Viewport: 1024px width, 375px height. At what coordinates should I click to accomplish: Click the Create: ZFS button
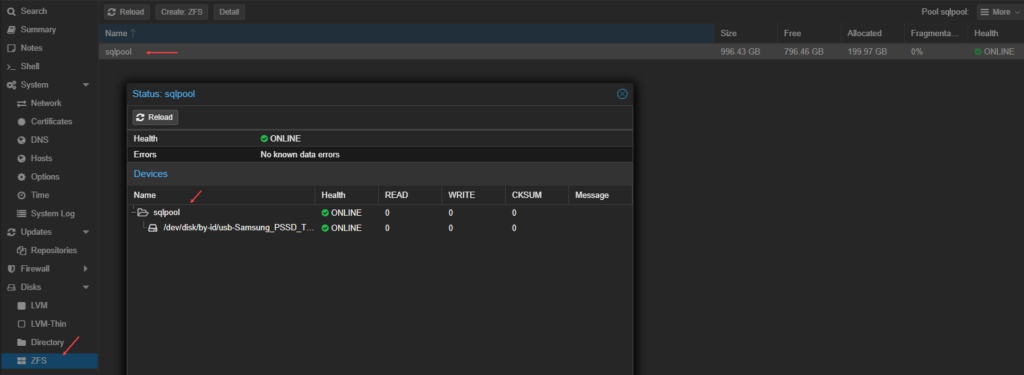(182, 12)
